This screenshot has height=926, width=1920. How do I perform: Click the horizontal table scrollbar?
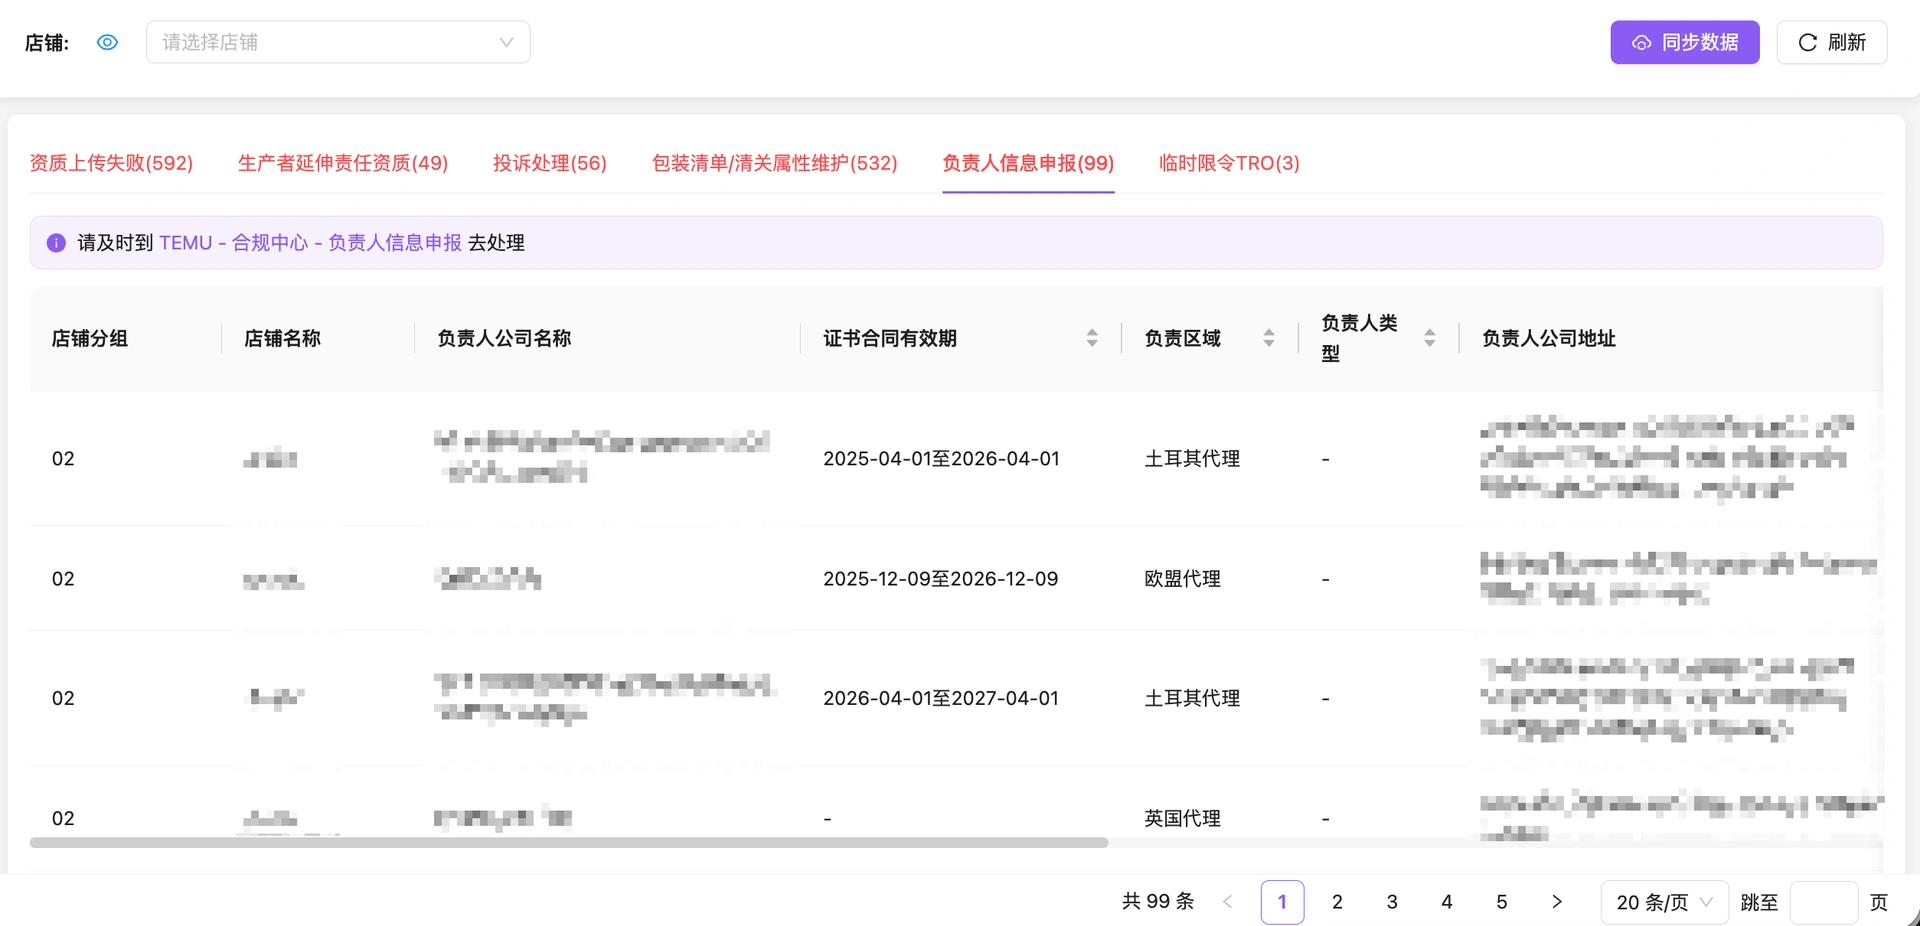click(569, 843)
